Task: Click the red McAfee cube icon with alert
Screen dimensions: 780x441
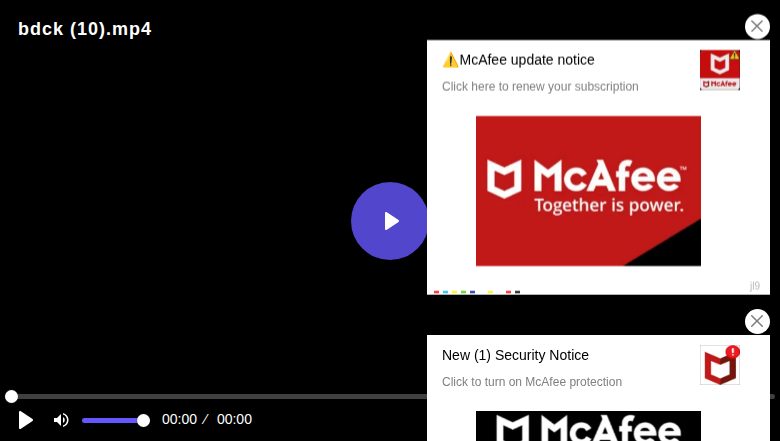Action: [x=719, y=365]
